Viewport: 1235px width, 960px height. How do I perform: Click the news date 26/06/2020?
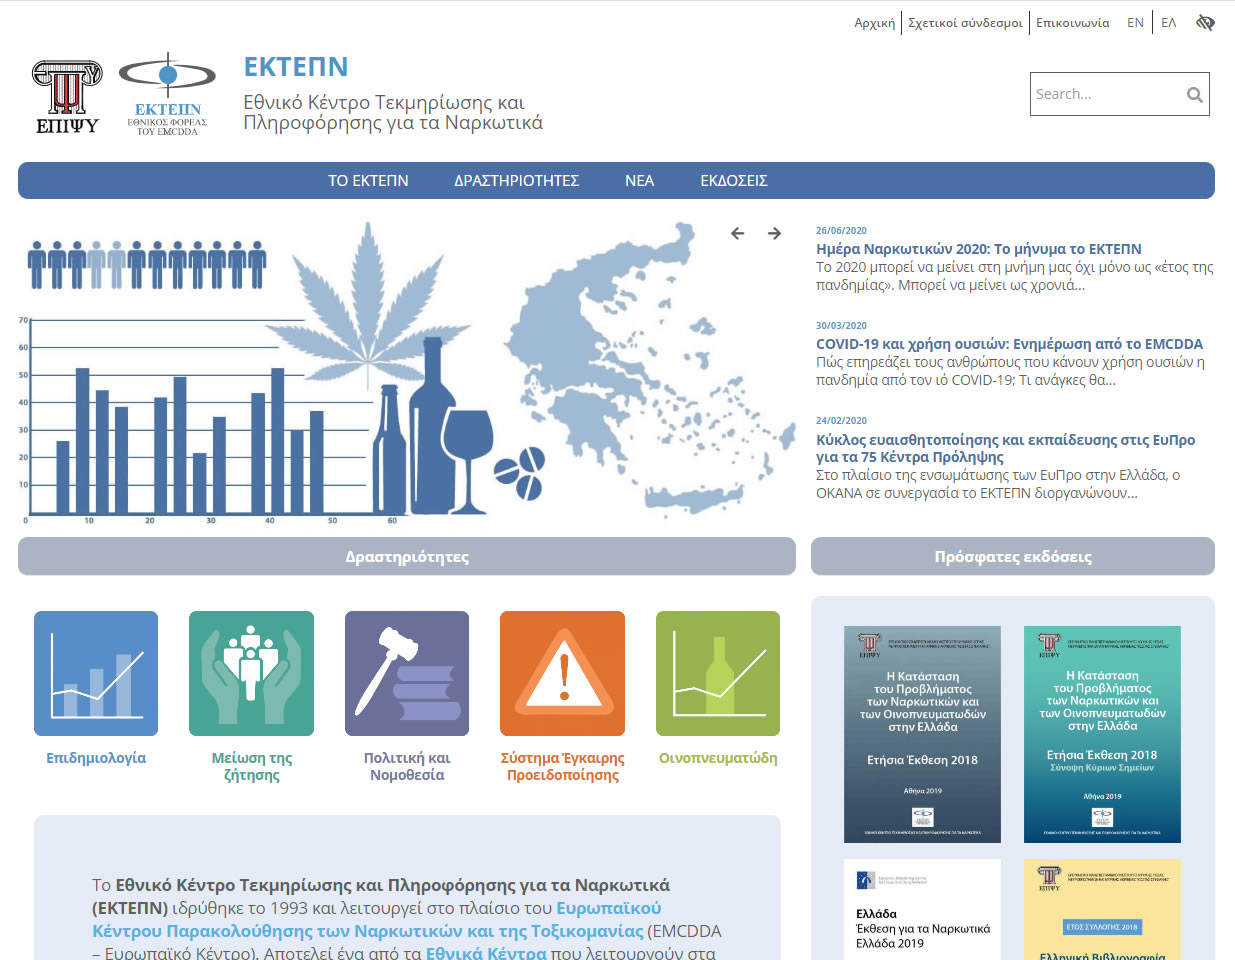tap(841, 231)
